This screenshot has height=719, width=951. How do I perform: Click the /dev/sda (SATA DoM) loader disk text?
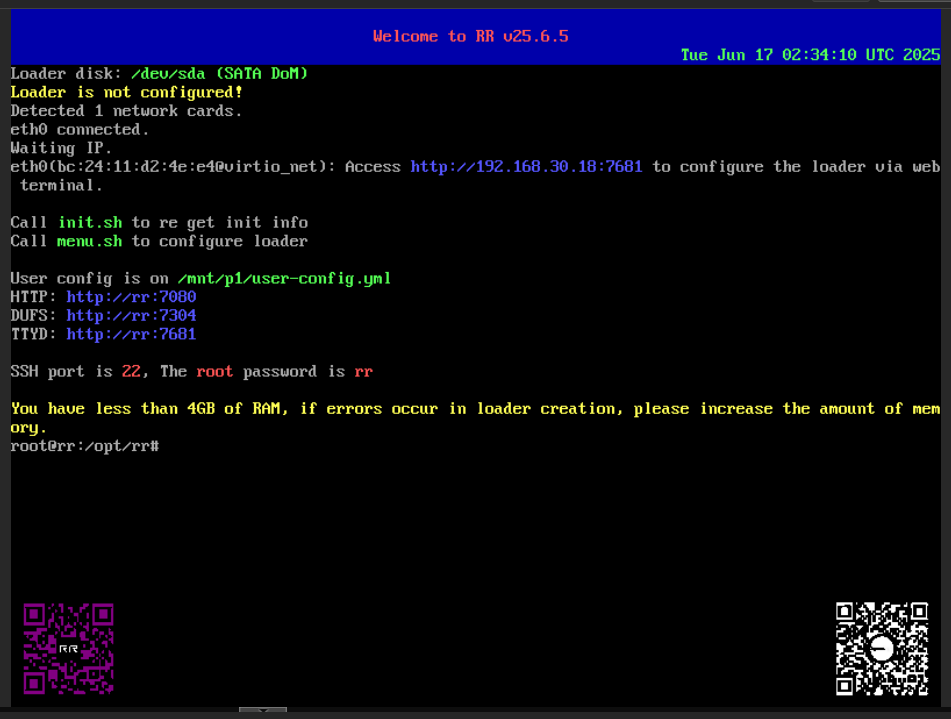[x=219, y=74]
